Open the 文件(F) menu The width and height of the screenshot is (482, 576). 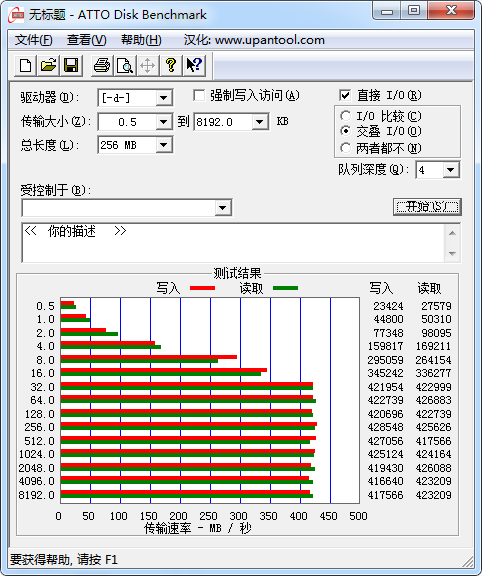coord(33,40)
